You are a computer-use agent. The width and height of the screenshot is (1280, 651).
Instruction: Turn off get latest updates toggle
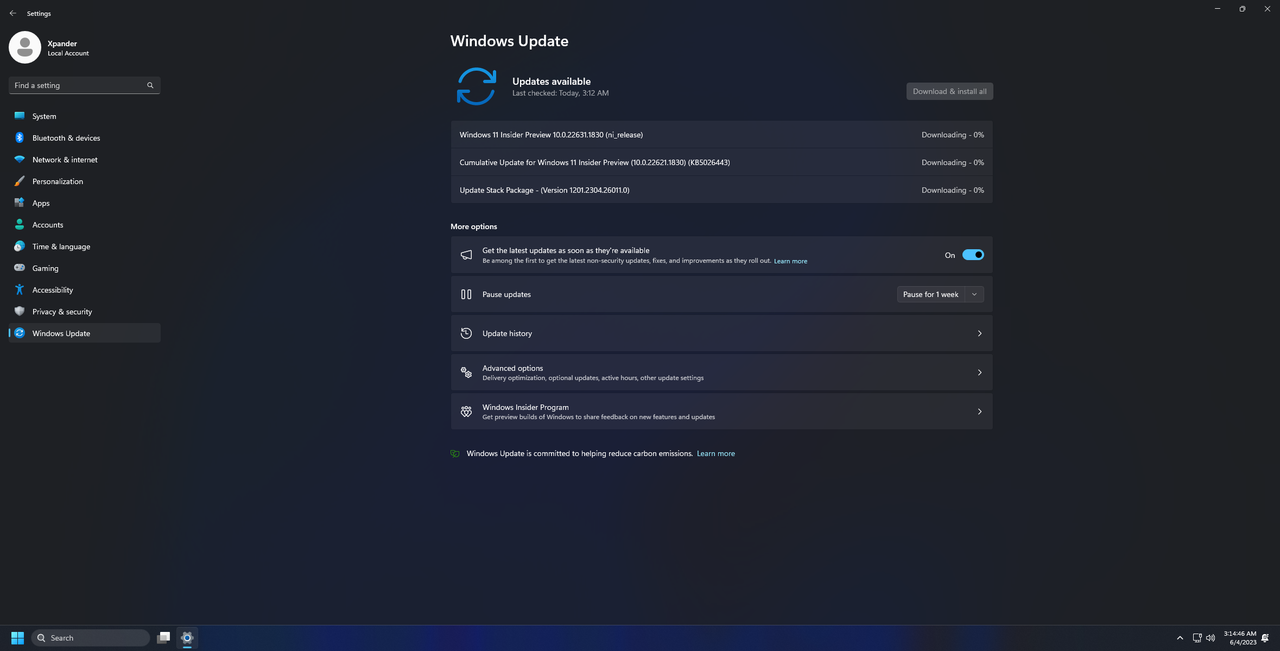tap(973, 255)
